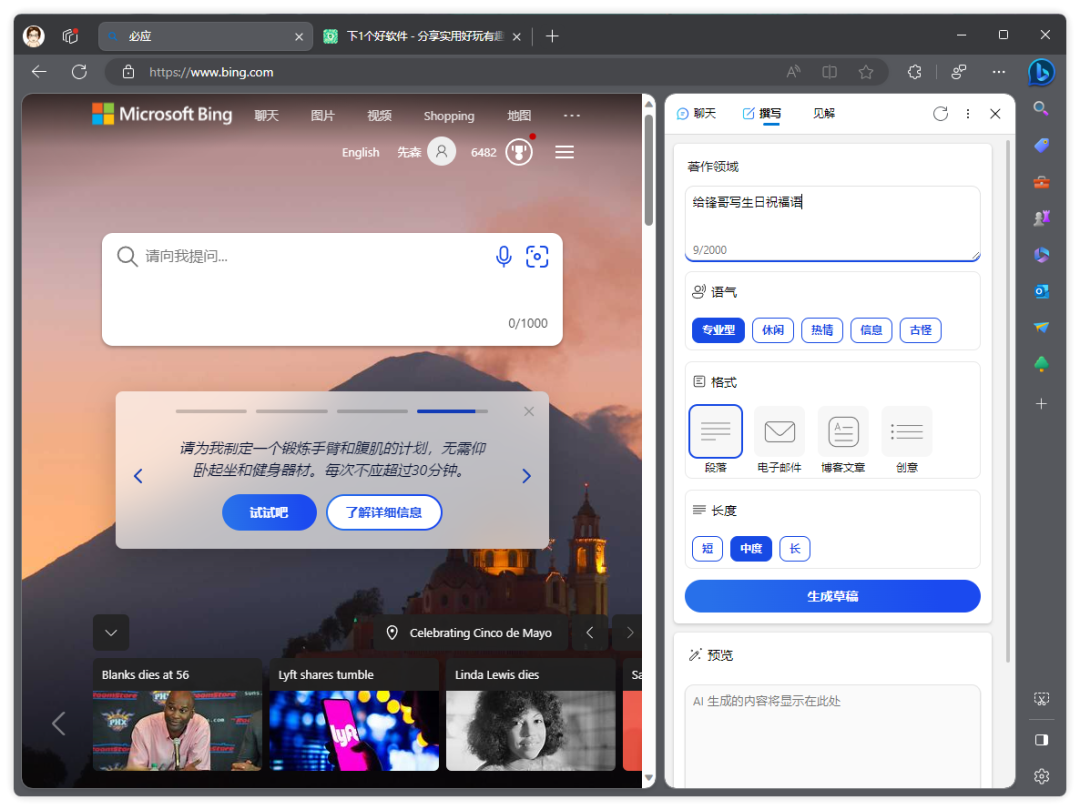Close the Copilot side panel
1080x810 pixels.
coord(995,114)
